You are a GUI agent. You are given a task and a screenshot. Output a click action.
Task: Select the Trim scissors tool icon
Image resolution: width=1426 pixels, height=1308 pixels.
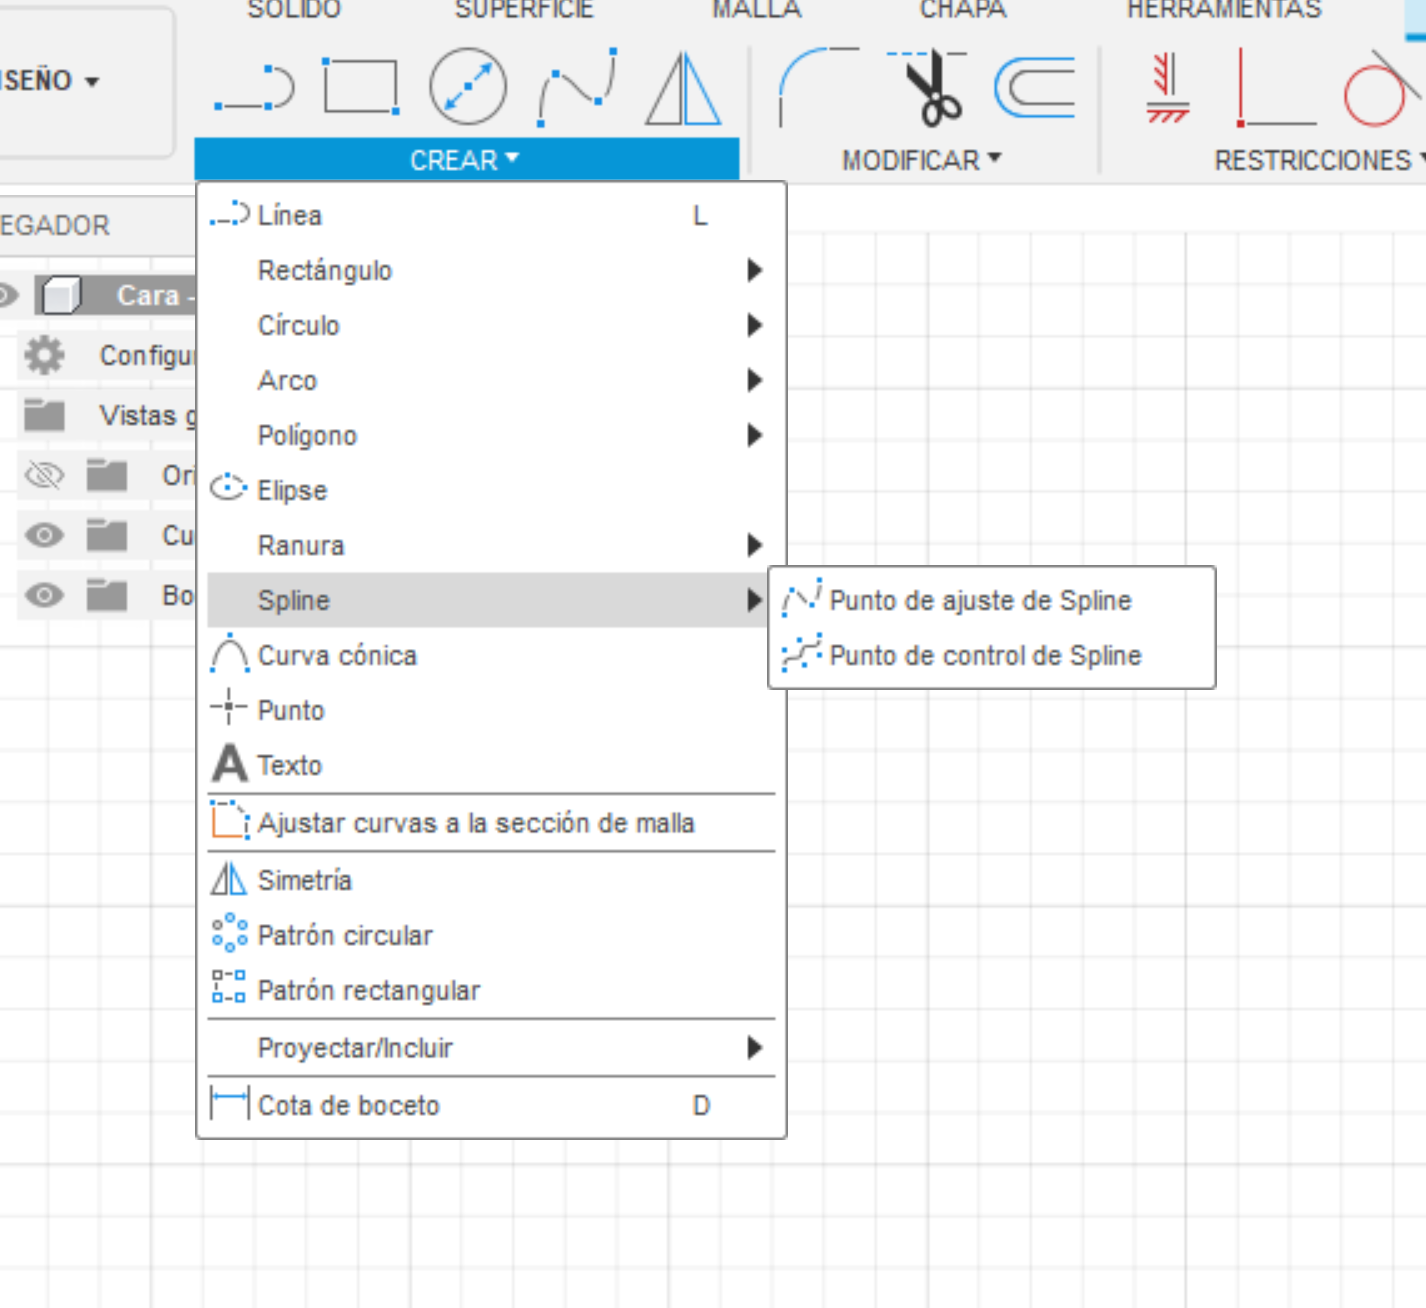(x=929, y=87)
